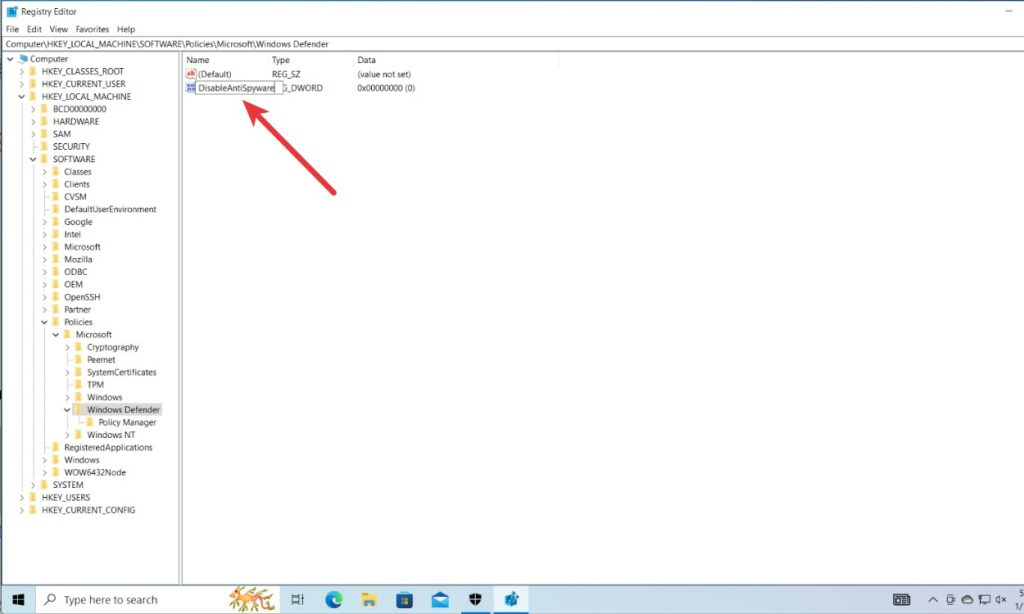Open Windows Security shield on the taskbar
This screenshot has height=614, width=1024.
pos(475,600)
